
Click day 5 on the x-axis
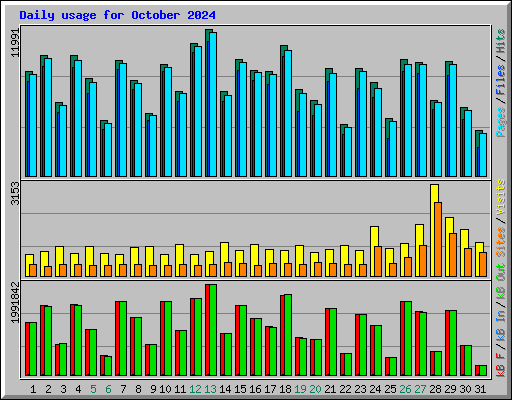tap(93, 389)
